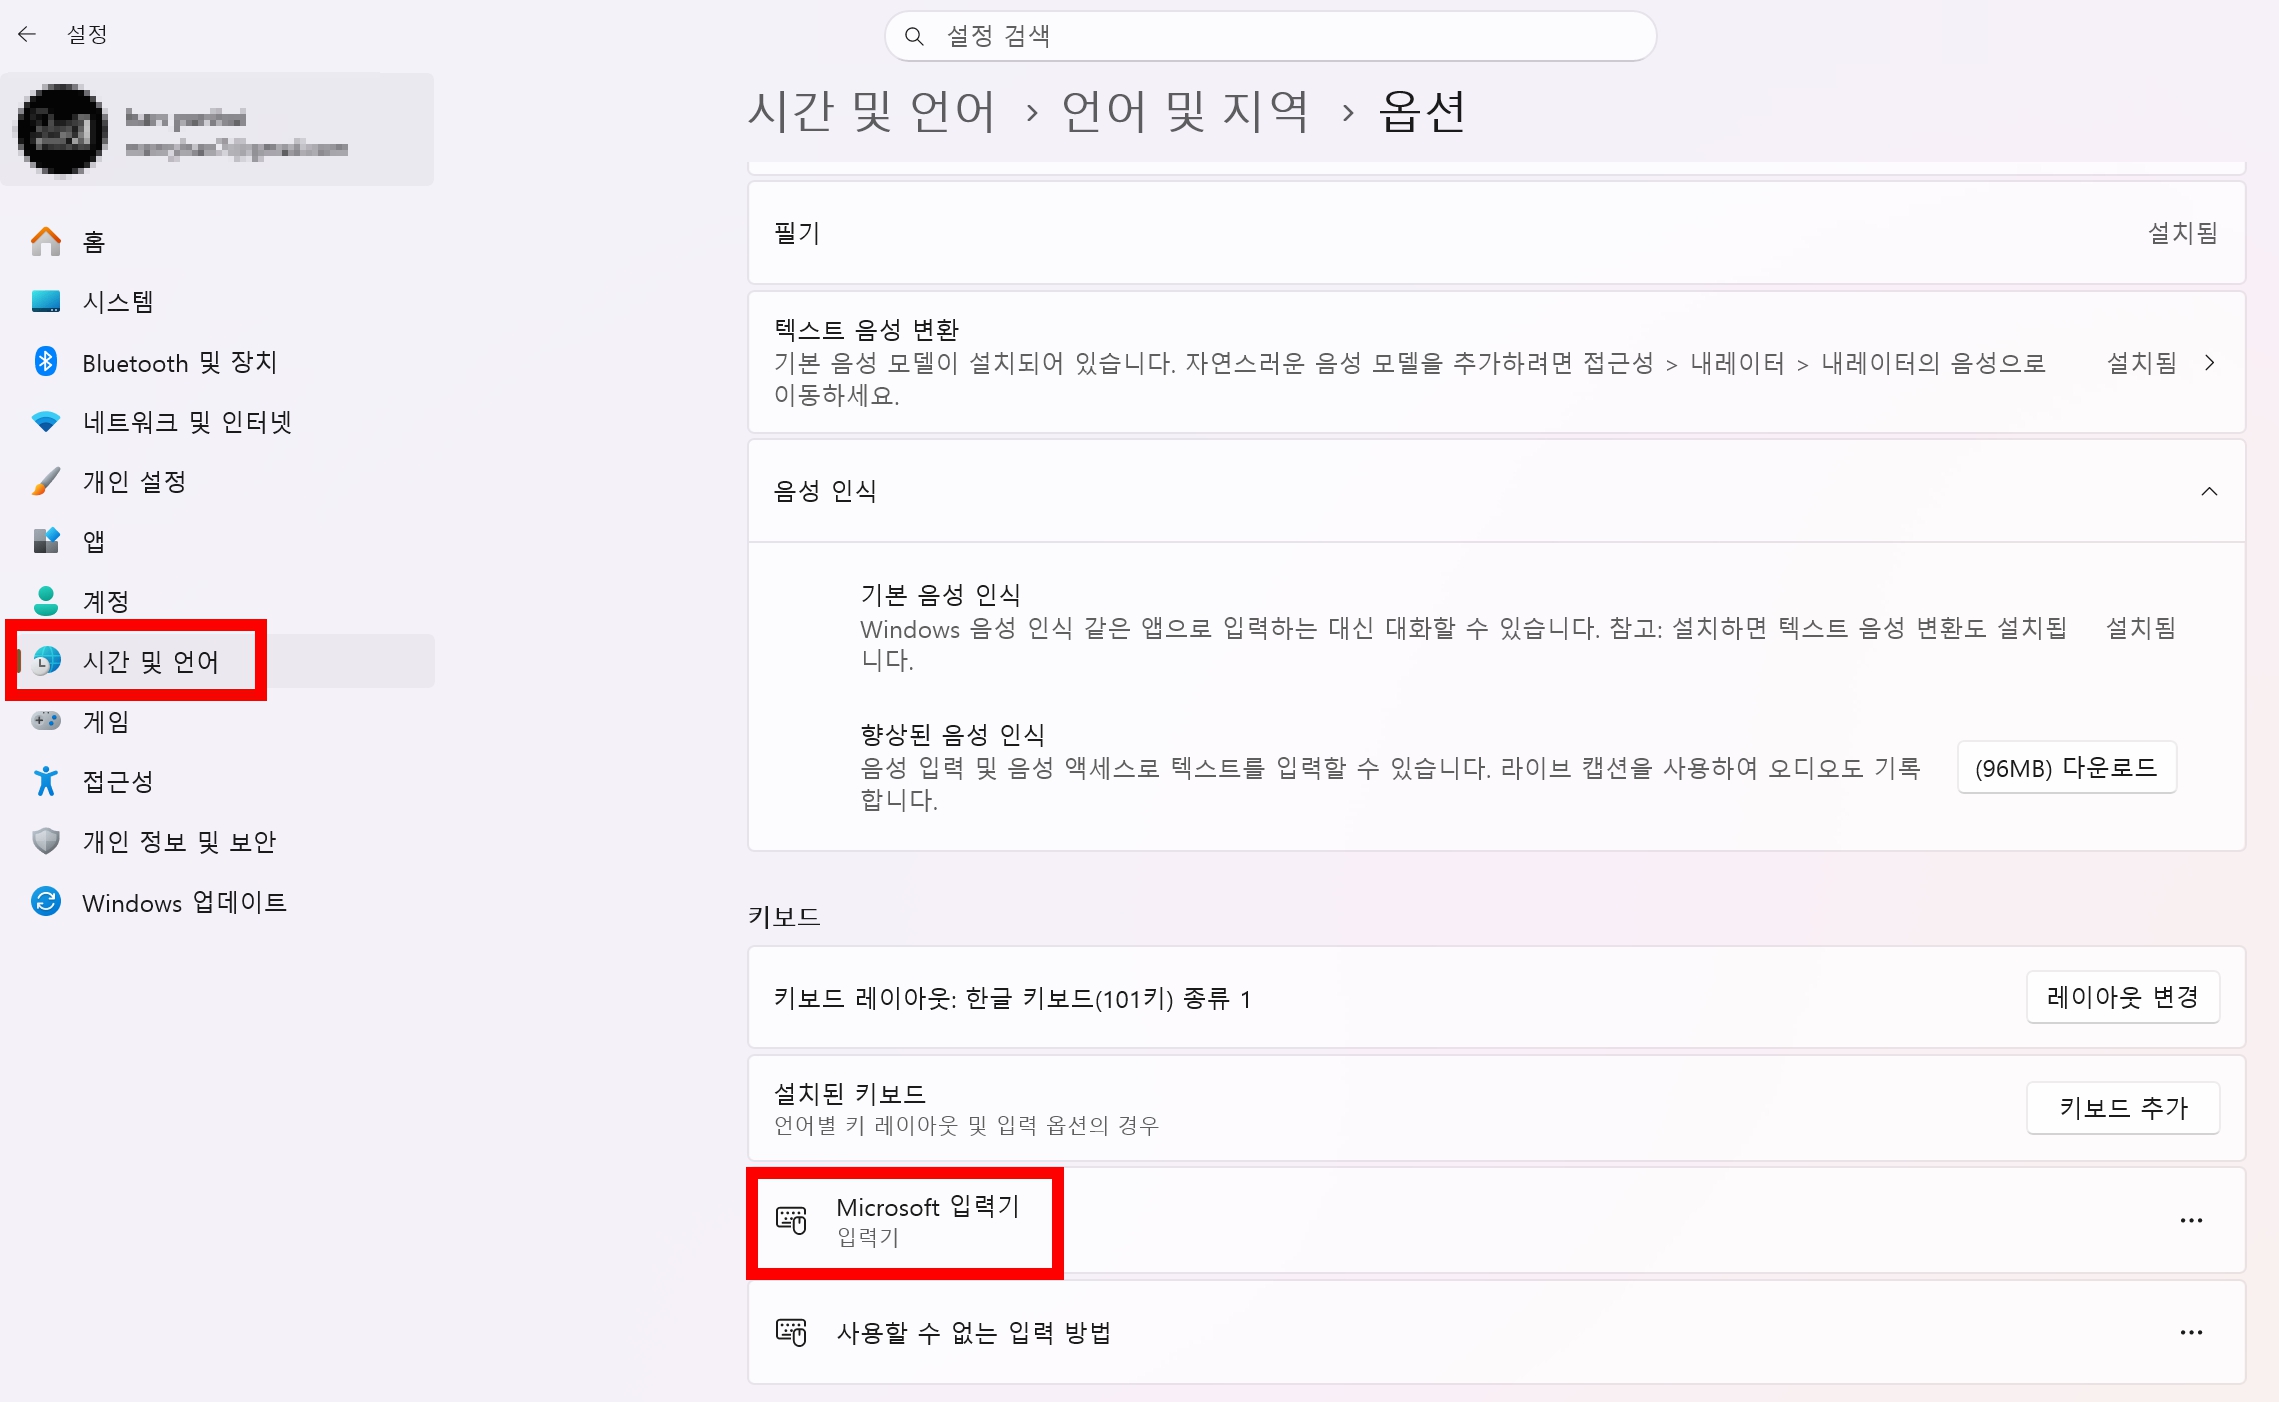Click the 시스템 monitor icon
This screenshot has height=1402, width=2279.
46,301
